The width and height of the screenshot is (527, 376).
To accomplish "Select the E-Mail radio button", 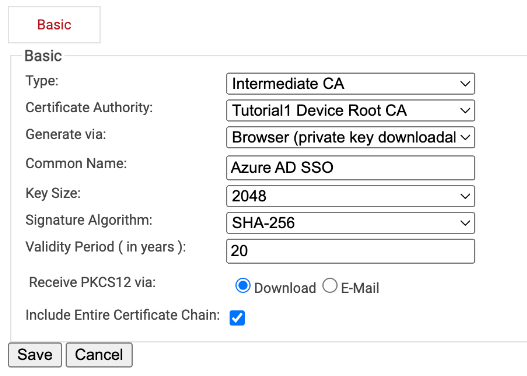I will [330, 286].
